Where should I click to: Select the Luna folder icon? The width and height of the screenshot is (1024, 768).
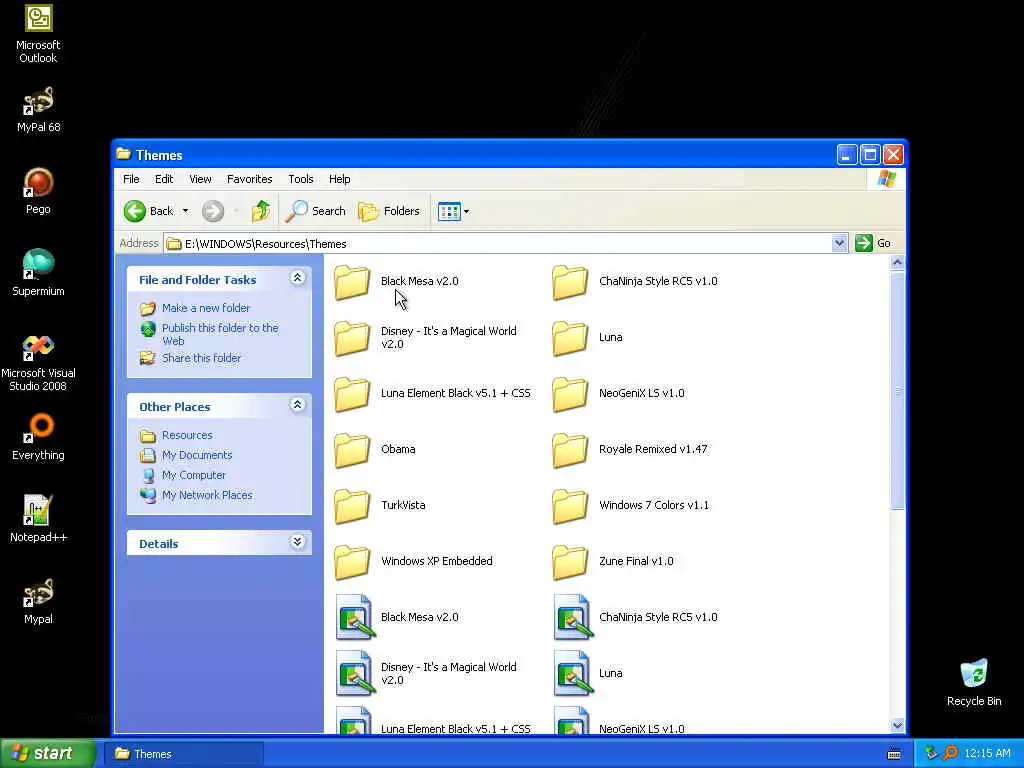click(x=569, y=338)
